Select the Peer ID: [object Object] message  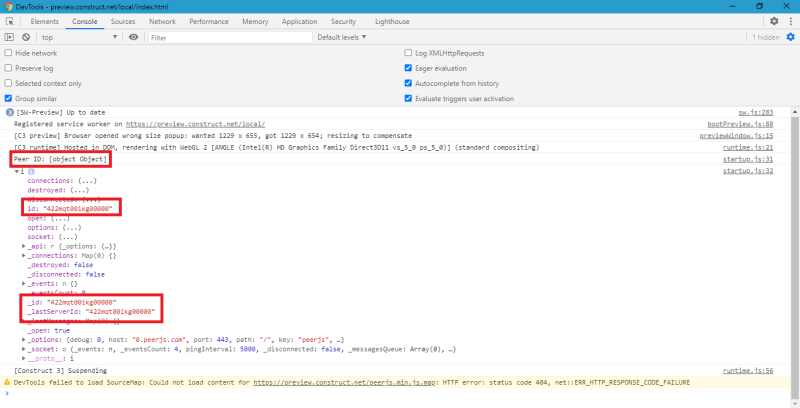60,160
